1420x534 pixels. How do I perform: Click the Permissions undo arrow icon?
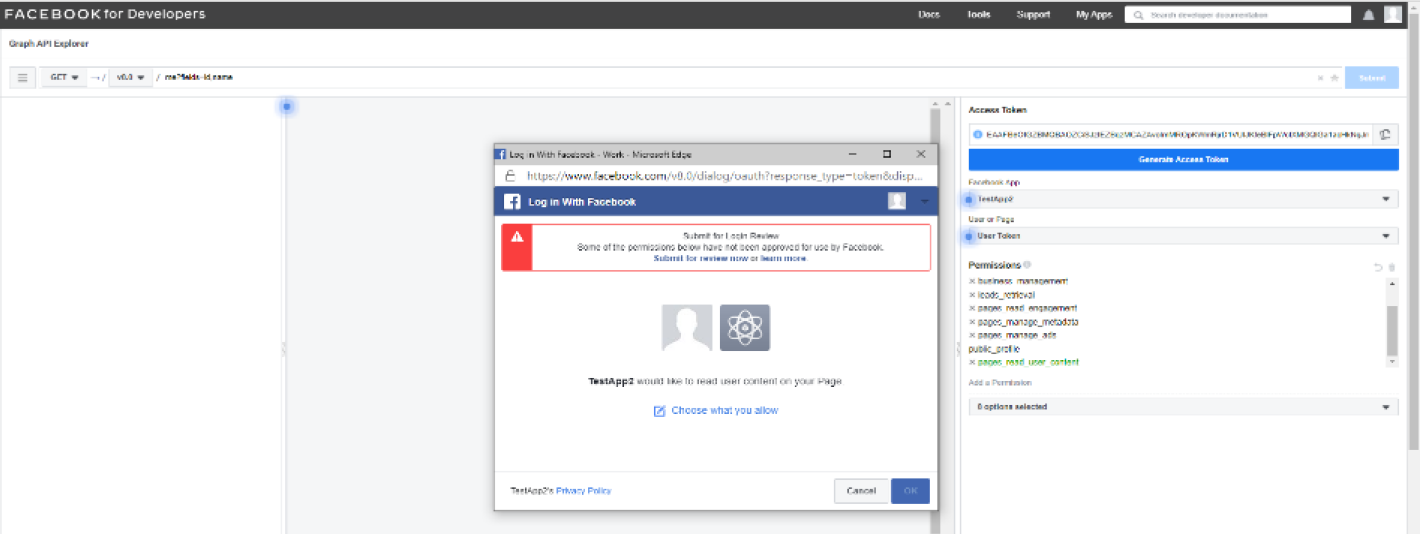(1377, 266)
